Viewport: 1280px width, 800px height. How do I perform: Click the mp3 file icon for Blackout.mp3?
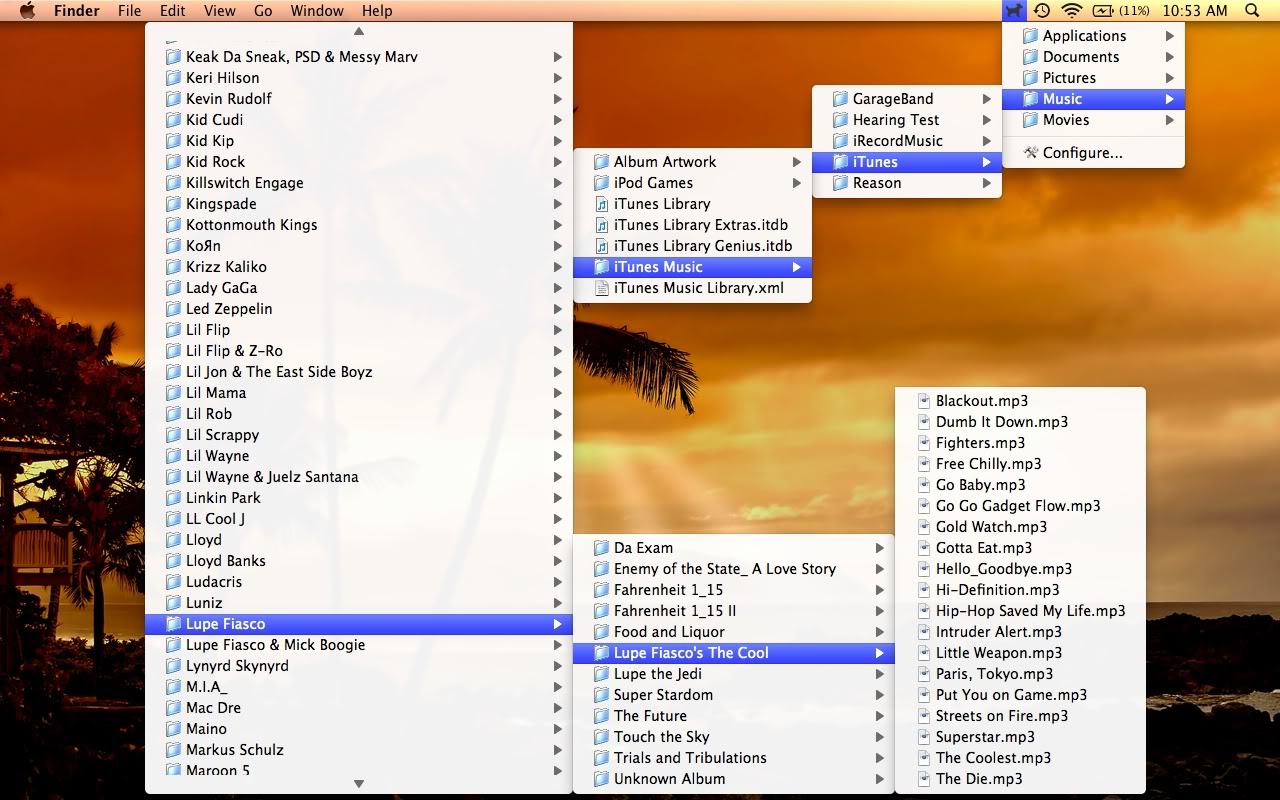click(x=924, y=401)
